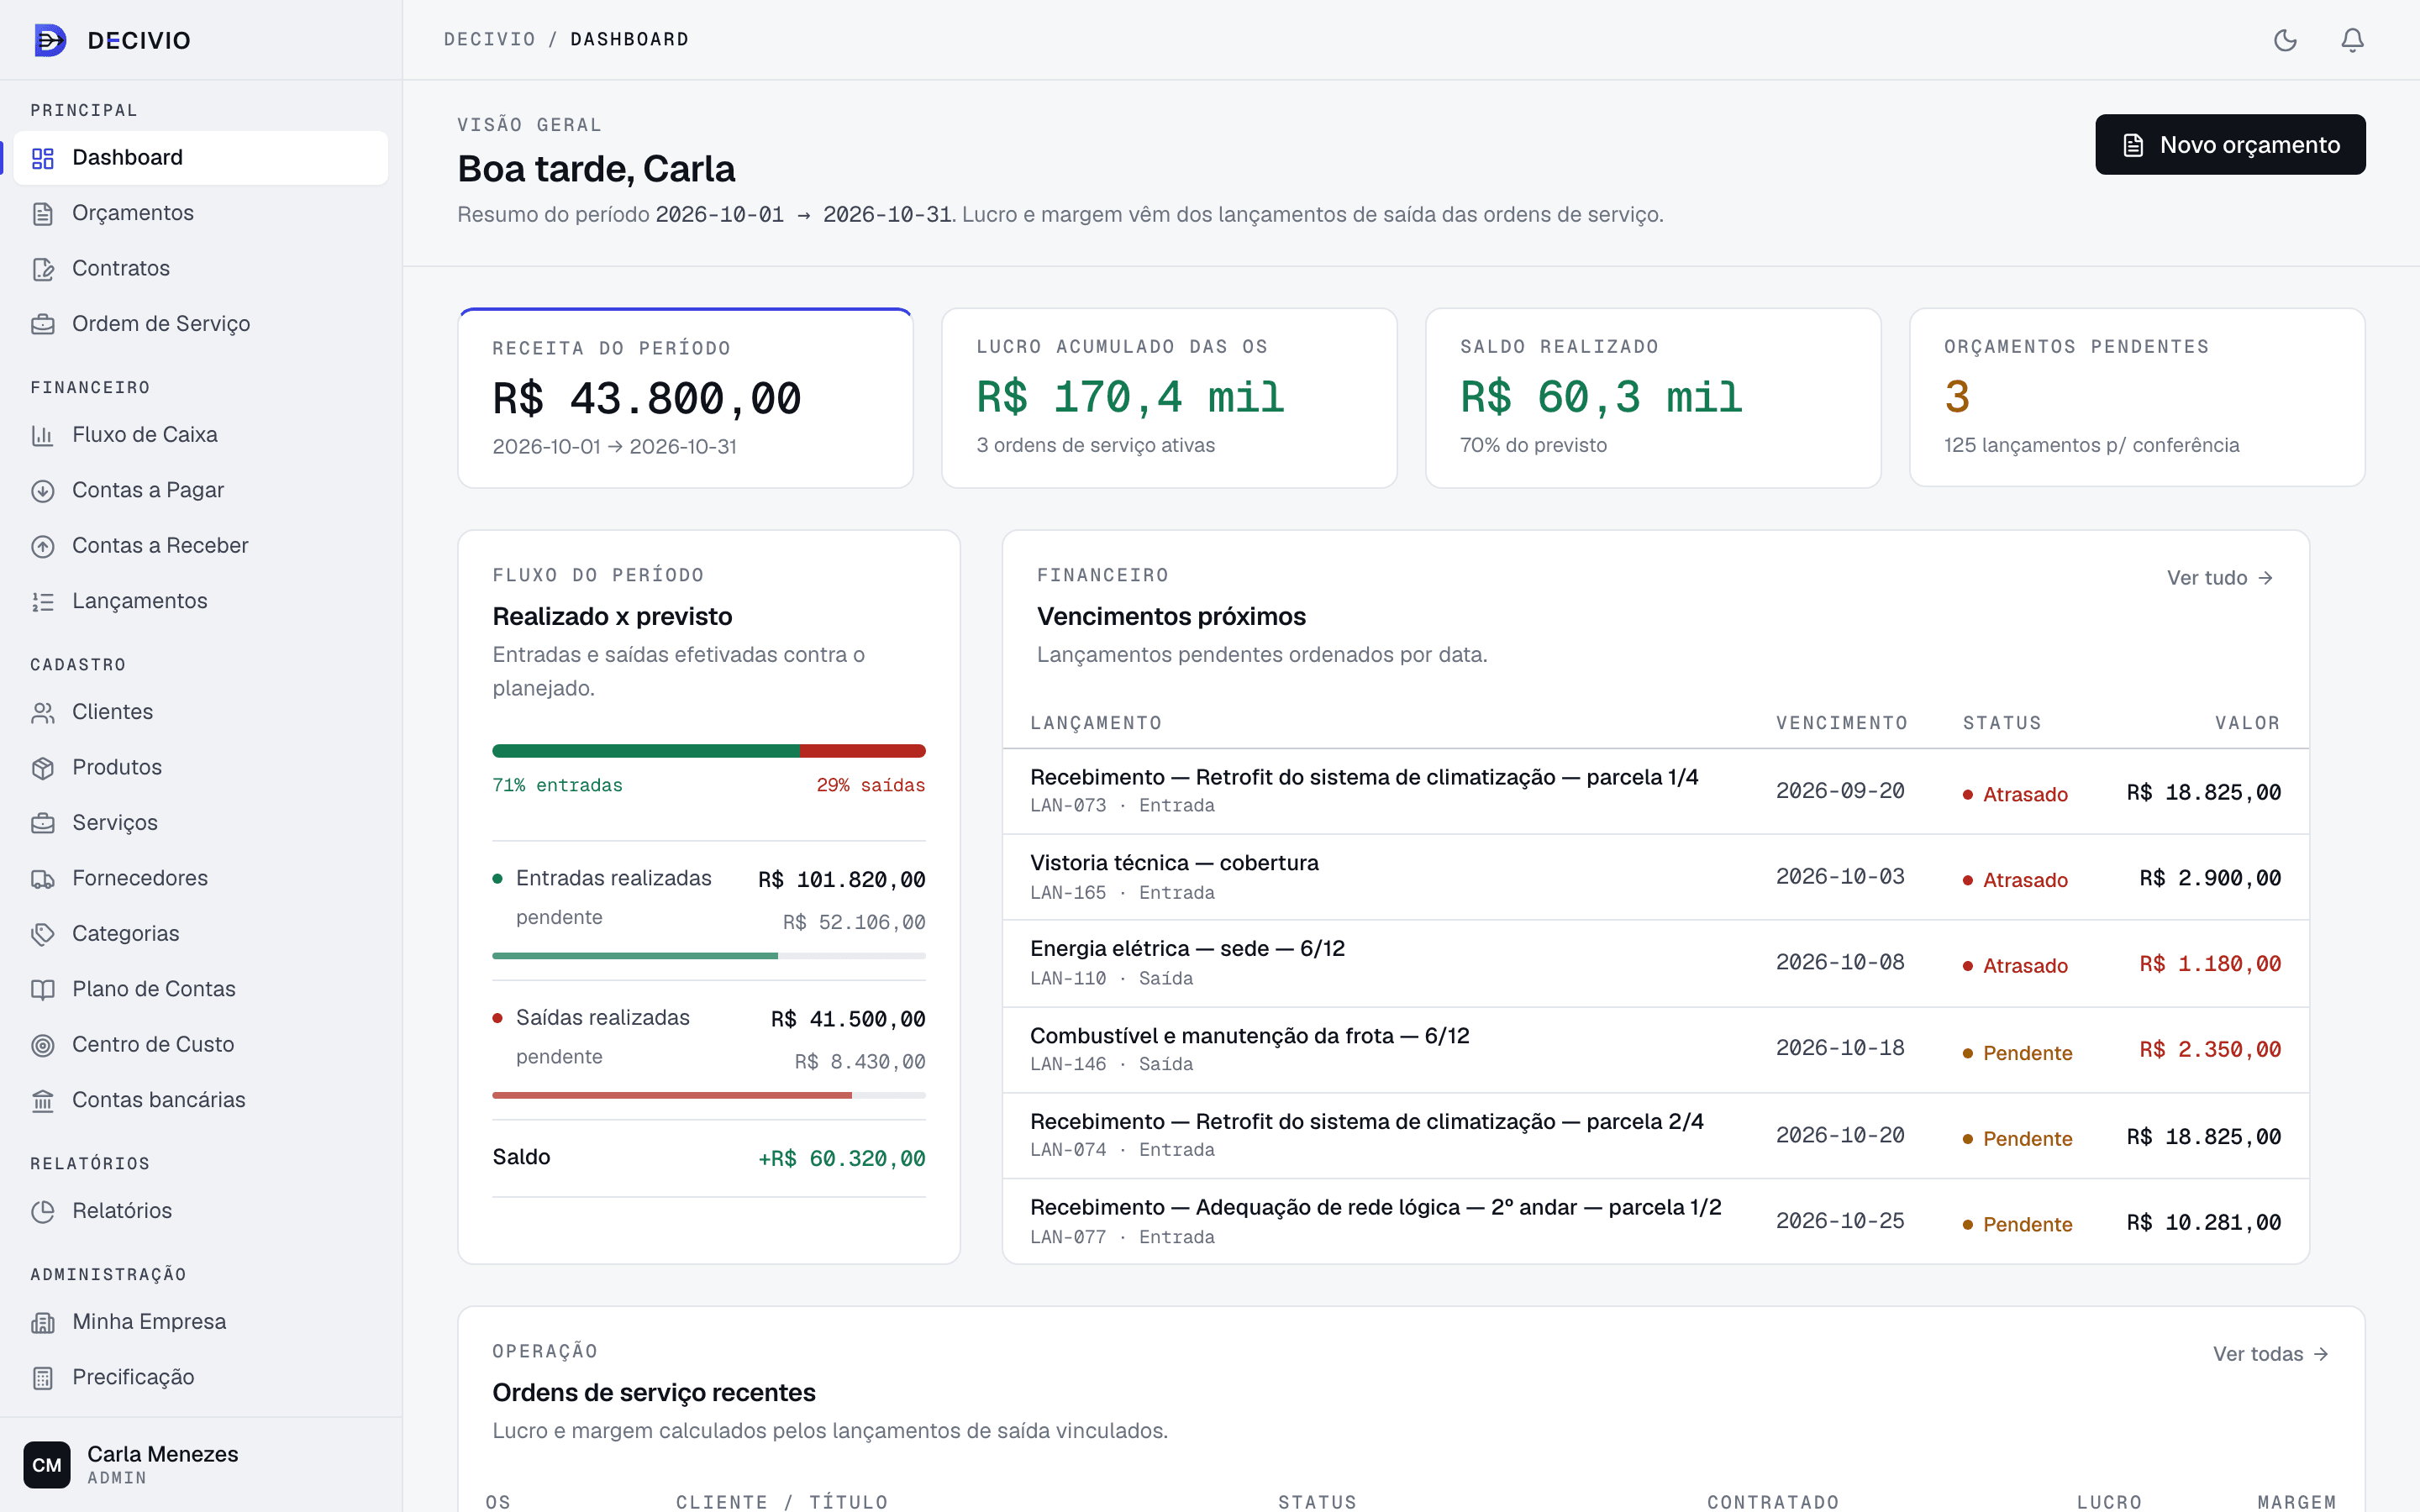
Task: Click the entradas versus saídas progress bar
Action: pos(708,750)
